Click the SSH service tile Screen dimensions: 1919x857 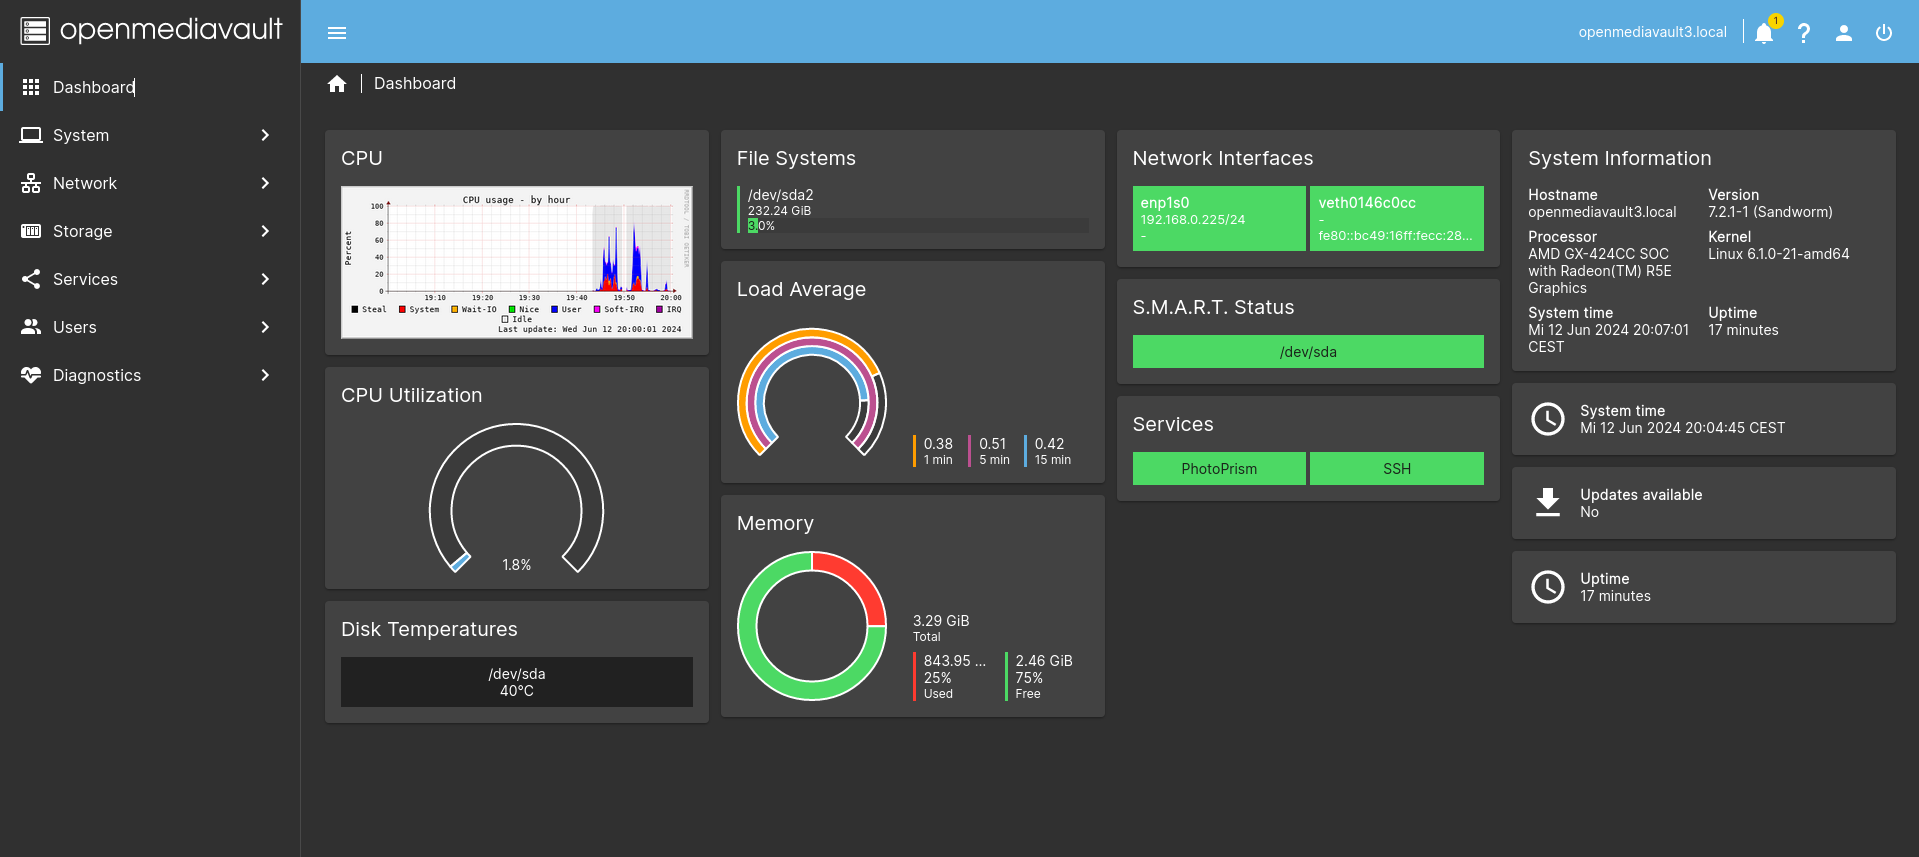tap(1397, 469)
